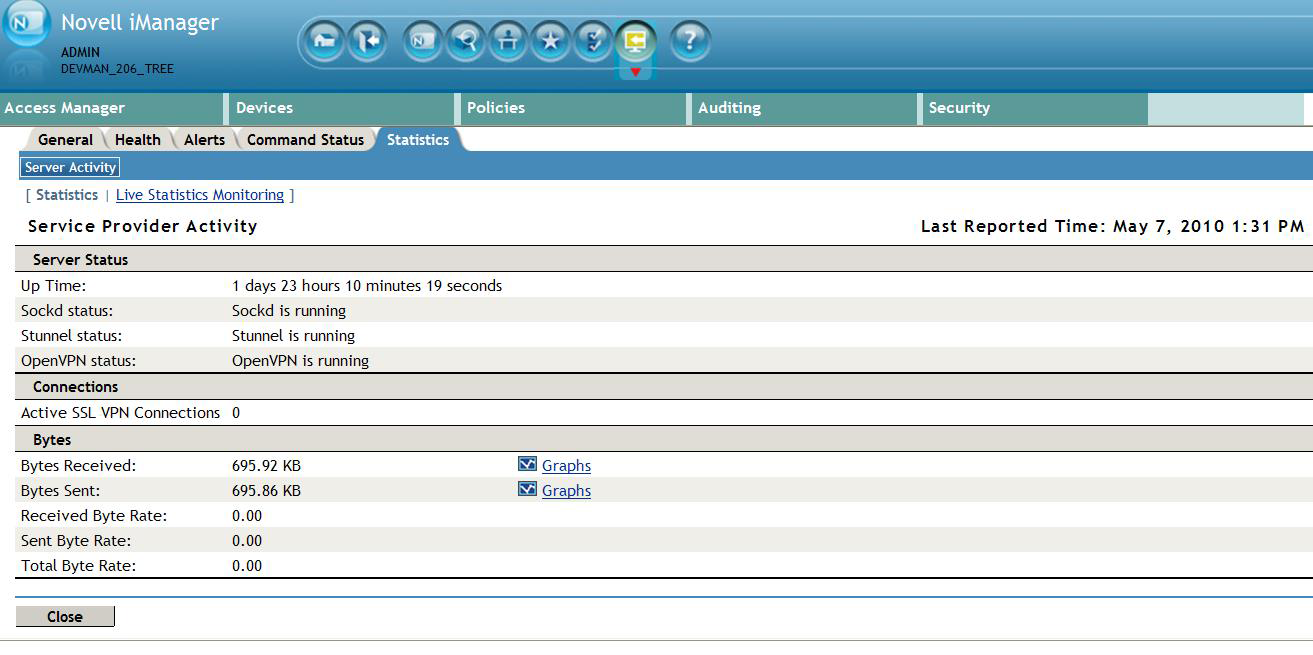Expand the red arrow under the active toolbar icon

635,73
